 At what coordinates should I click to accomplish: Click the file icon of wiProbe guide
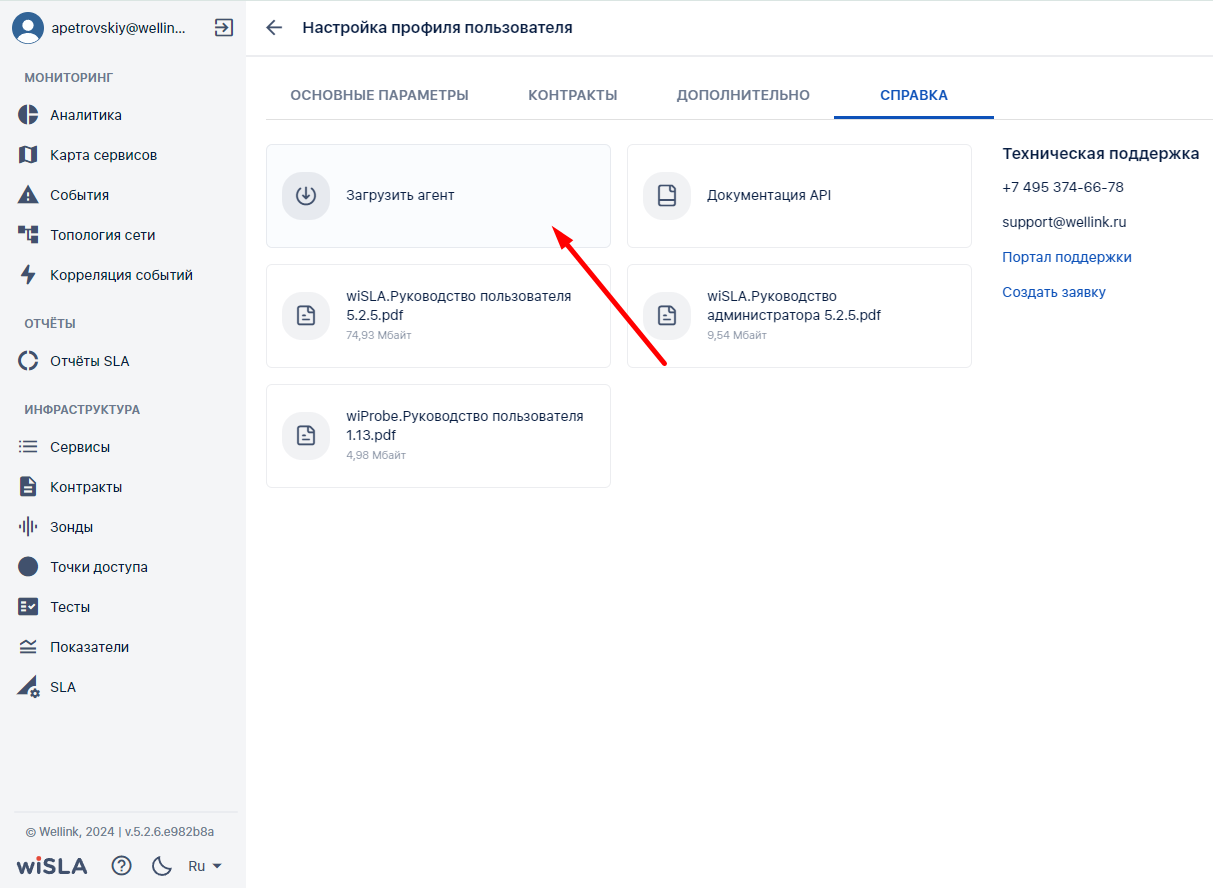(306, 436)
